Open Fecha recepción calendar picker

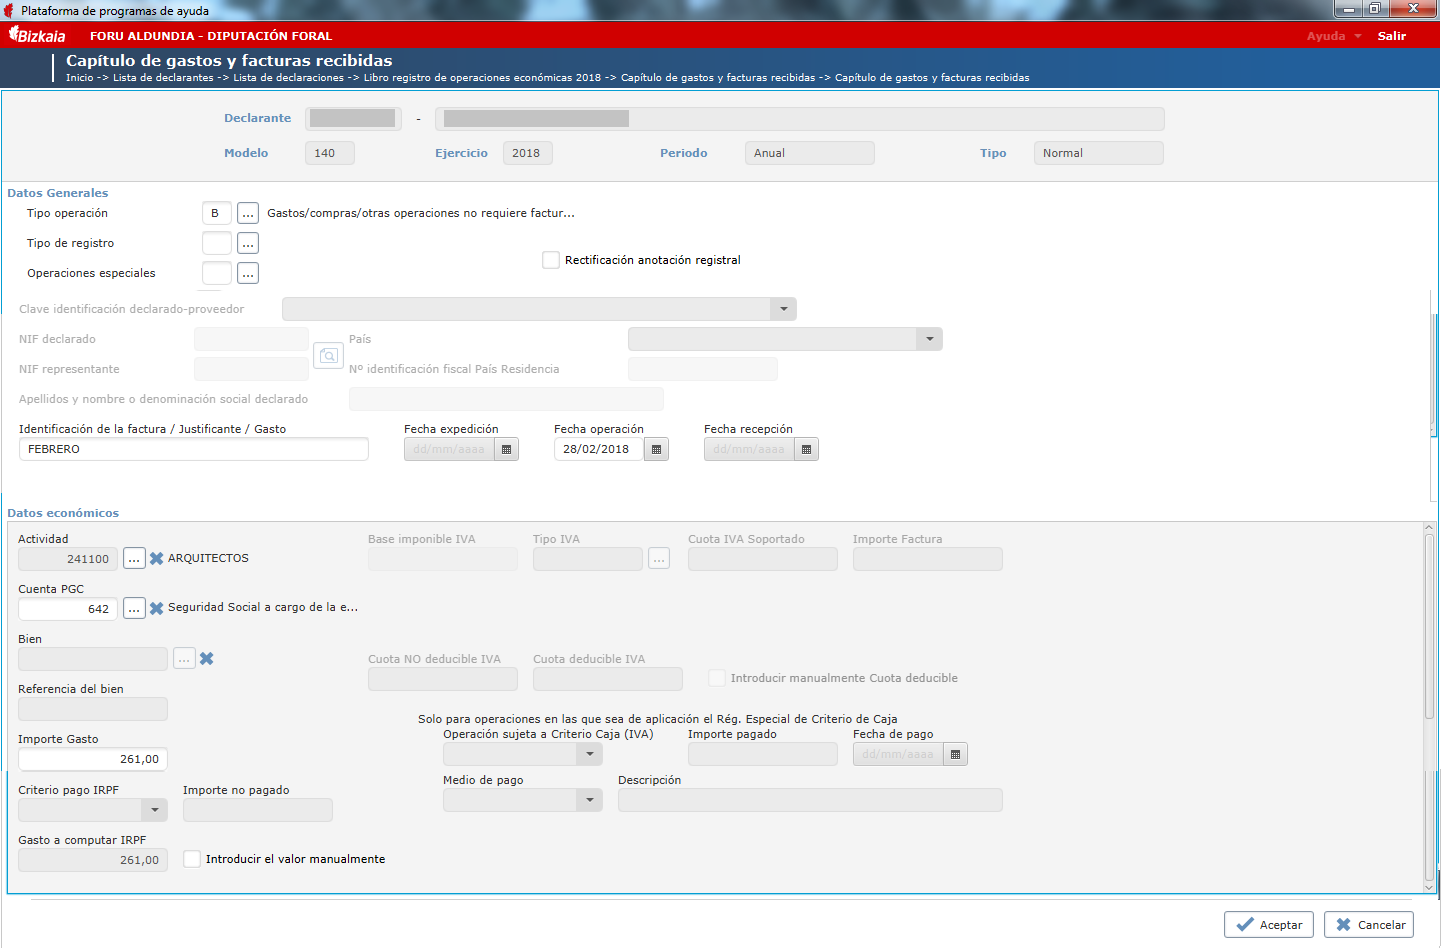pyautogui.click(x=807, y=449)
